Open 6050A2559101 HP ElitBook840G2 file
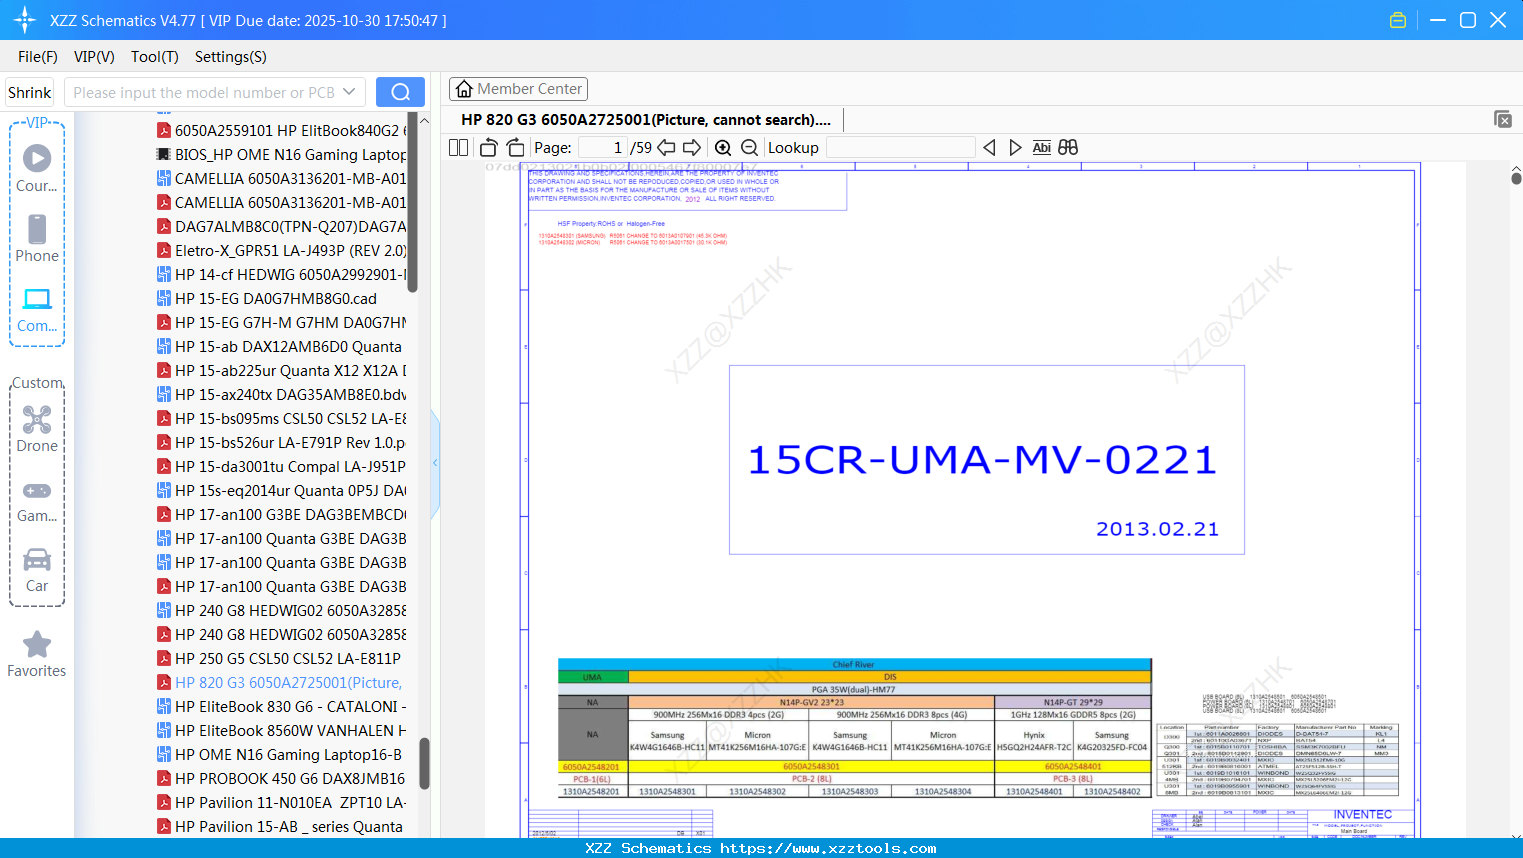 [282, 130]
